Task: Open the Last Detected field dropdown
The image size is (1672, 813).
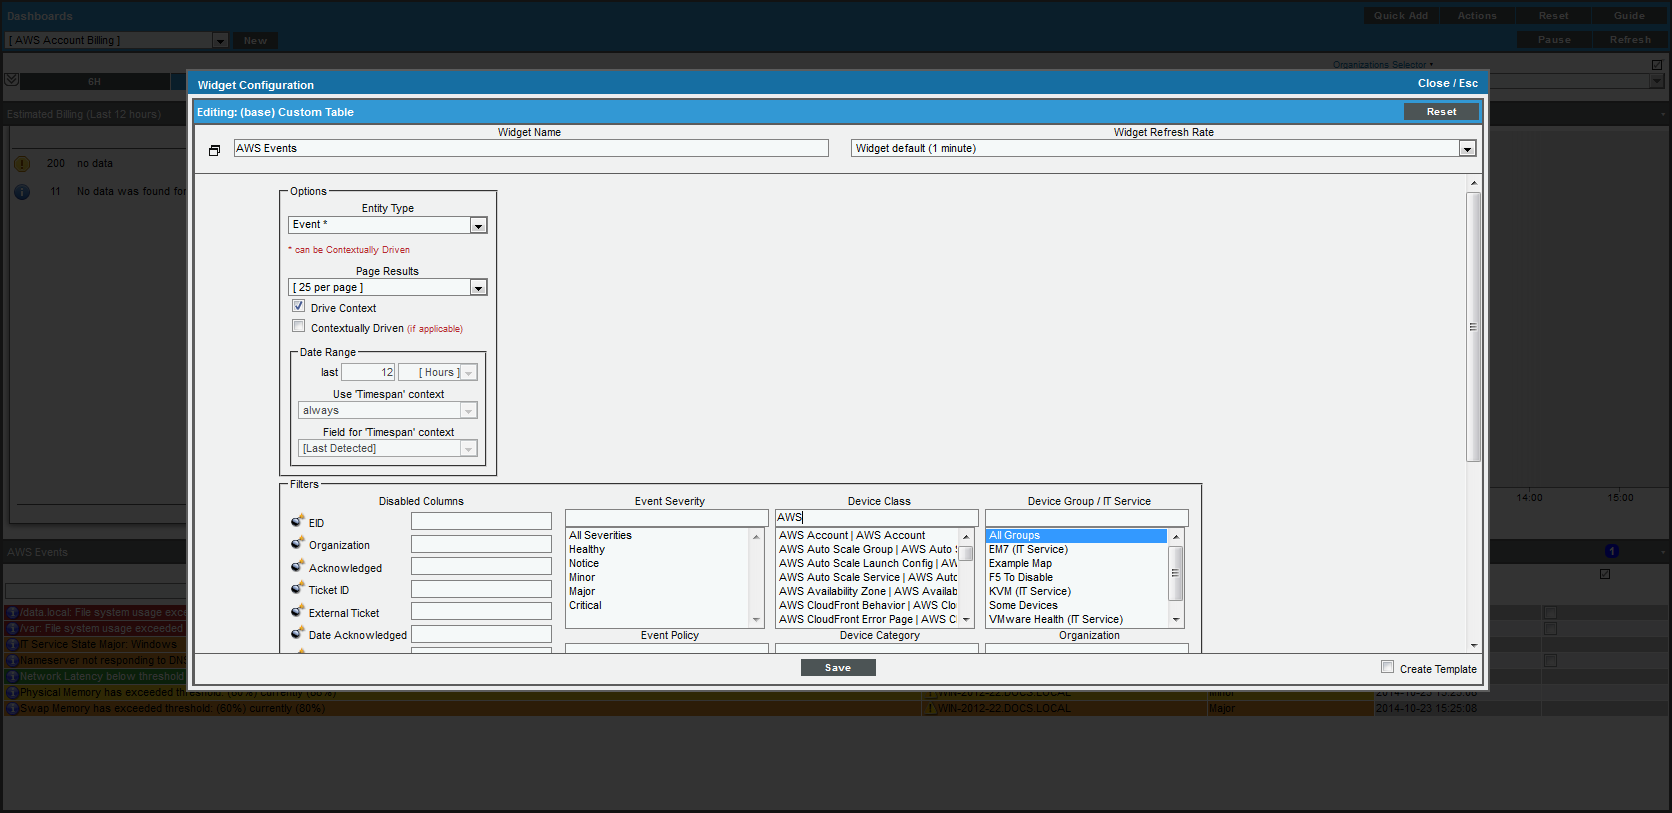Action: tap(387, 448)
